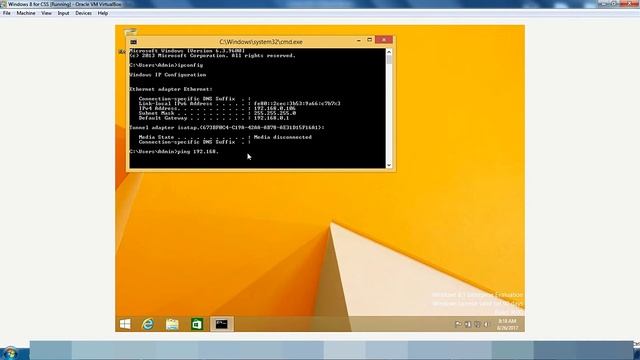Screen dimensions: 640x360
Task: Click the 'Tunnel adapter isatap' line
Action: 227,128
